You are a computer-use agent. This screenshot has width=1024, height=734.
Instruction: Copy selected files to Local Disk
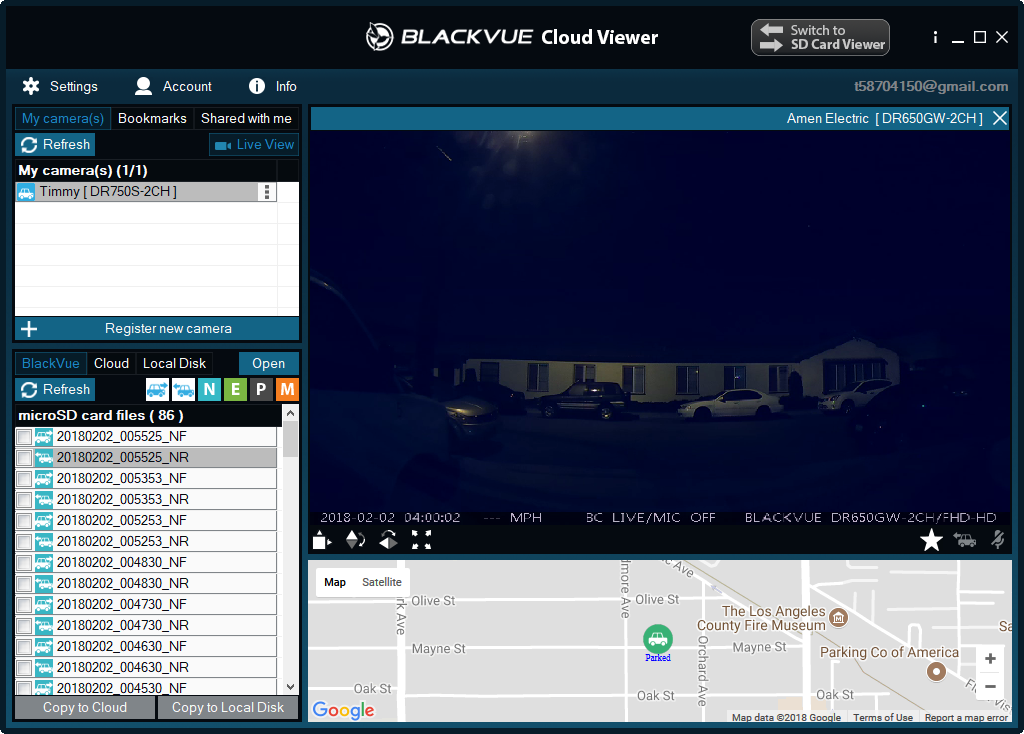click(228, 707)
